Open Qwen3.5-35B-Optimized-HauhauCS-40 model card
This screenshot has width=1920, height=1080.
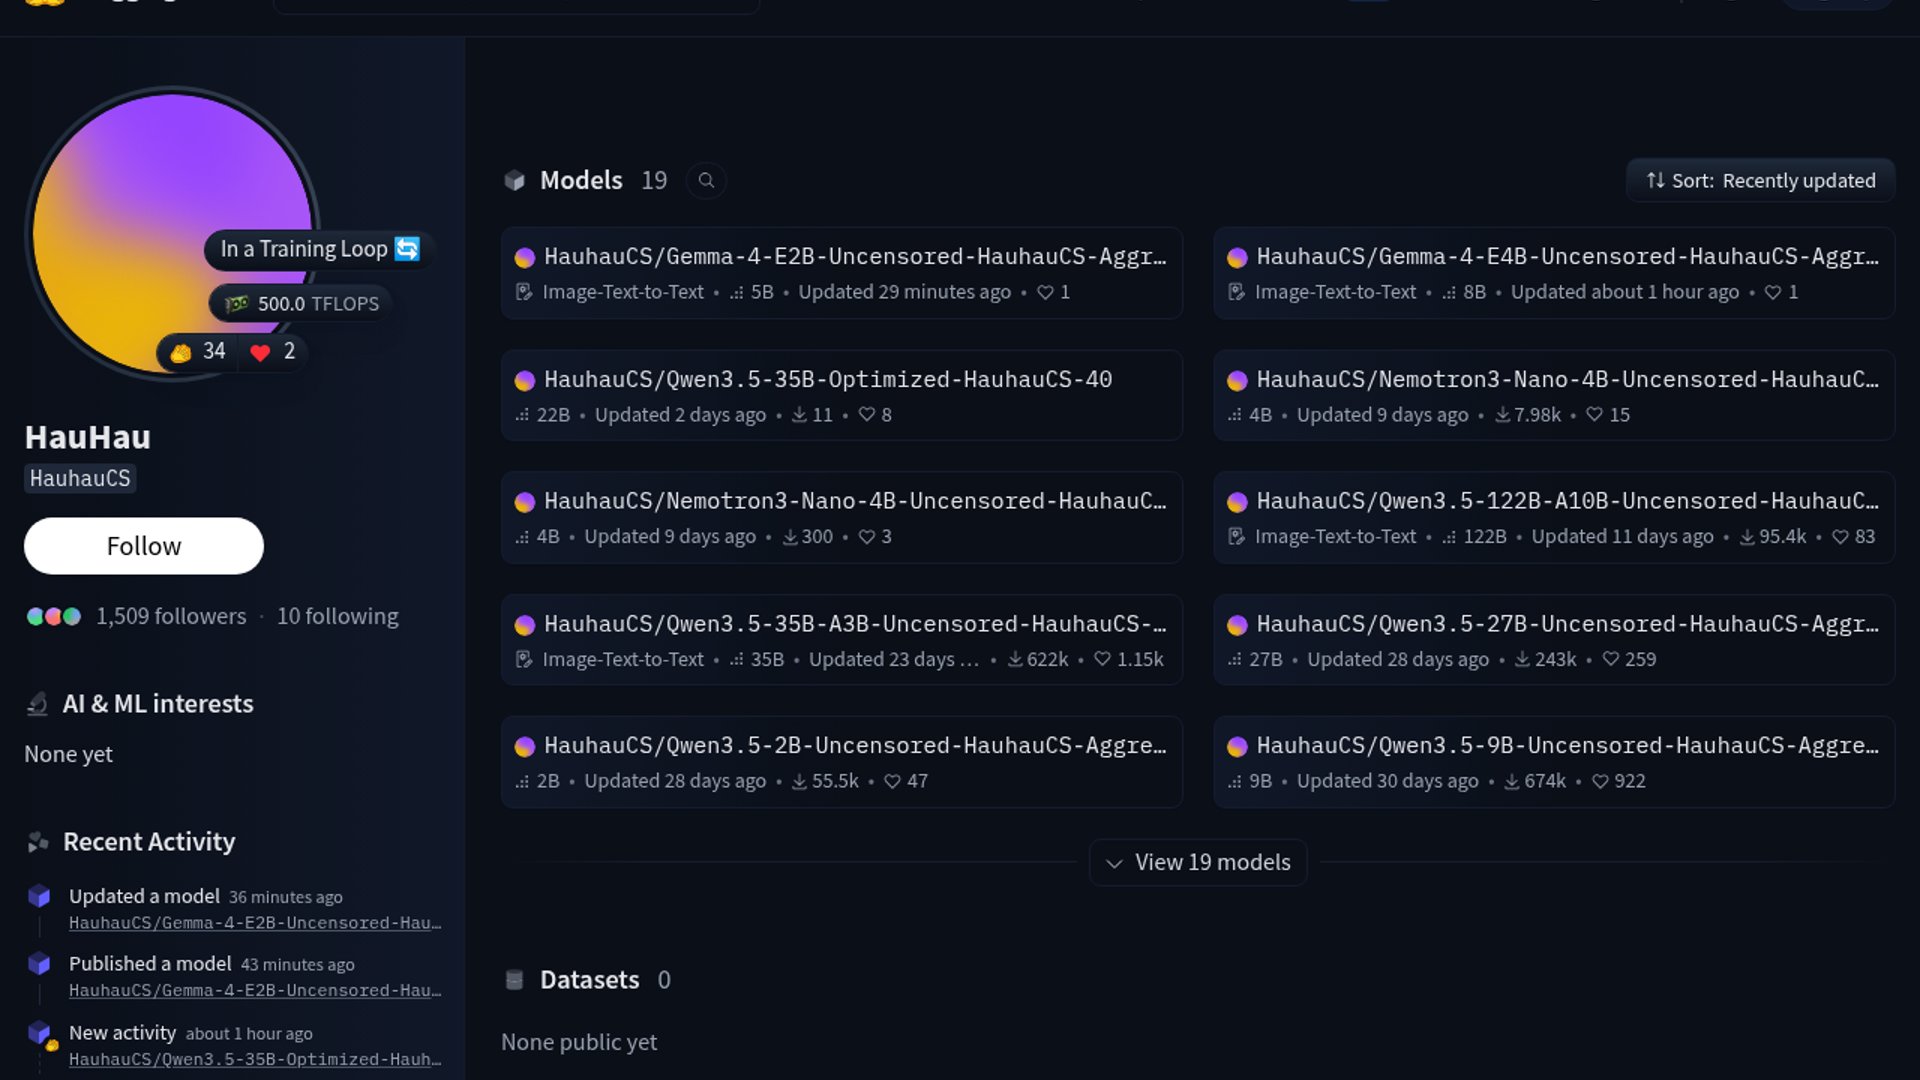[828, 380]
